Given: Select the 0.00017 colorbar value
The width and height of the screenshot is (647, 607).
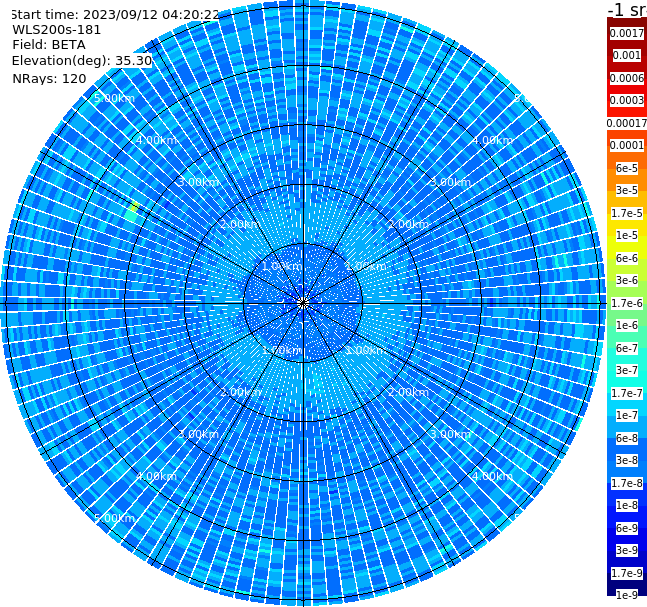Looking at the screenshot, I should pos(627,123).
